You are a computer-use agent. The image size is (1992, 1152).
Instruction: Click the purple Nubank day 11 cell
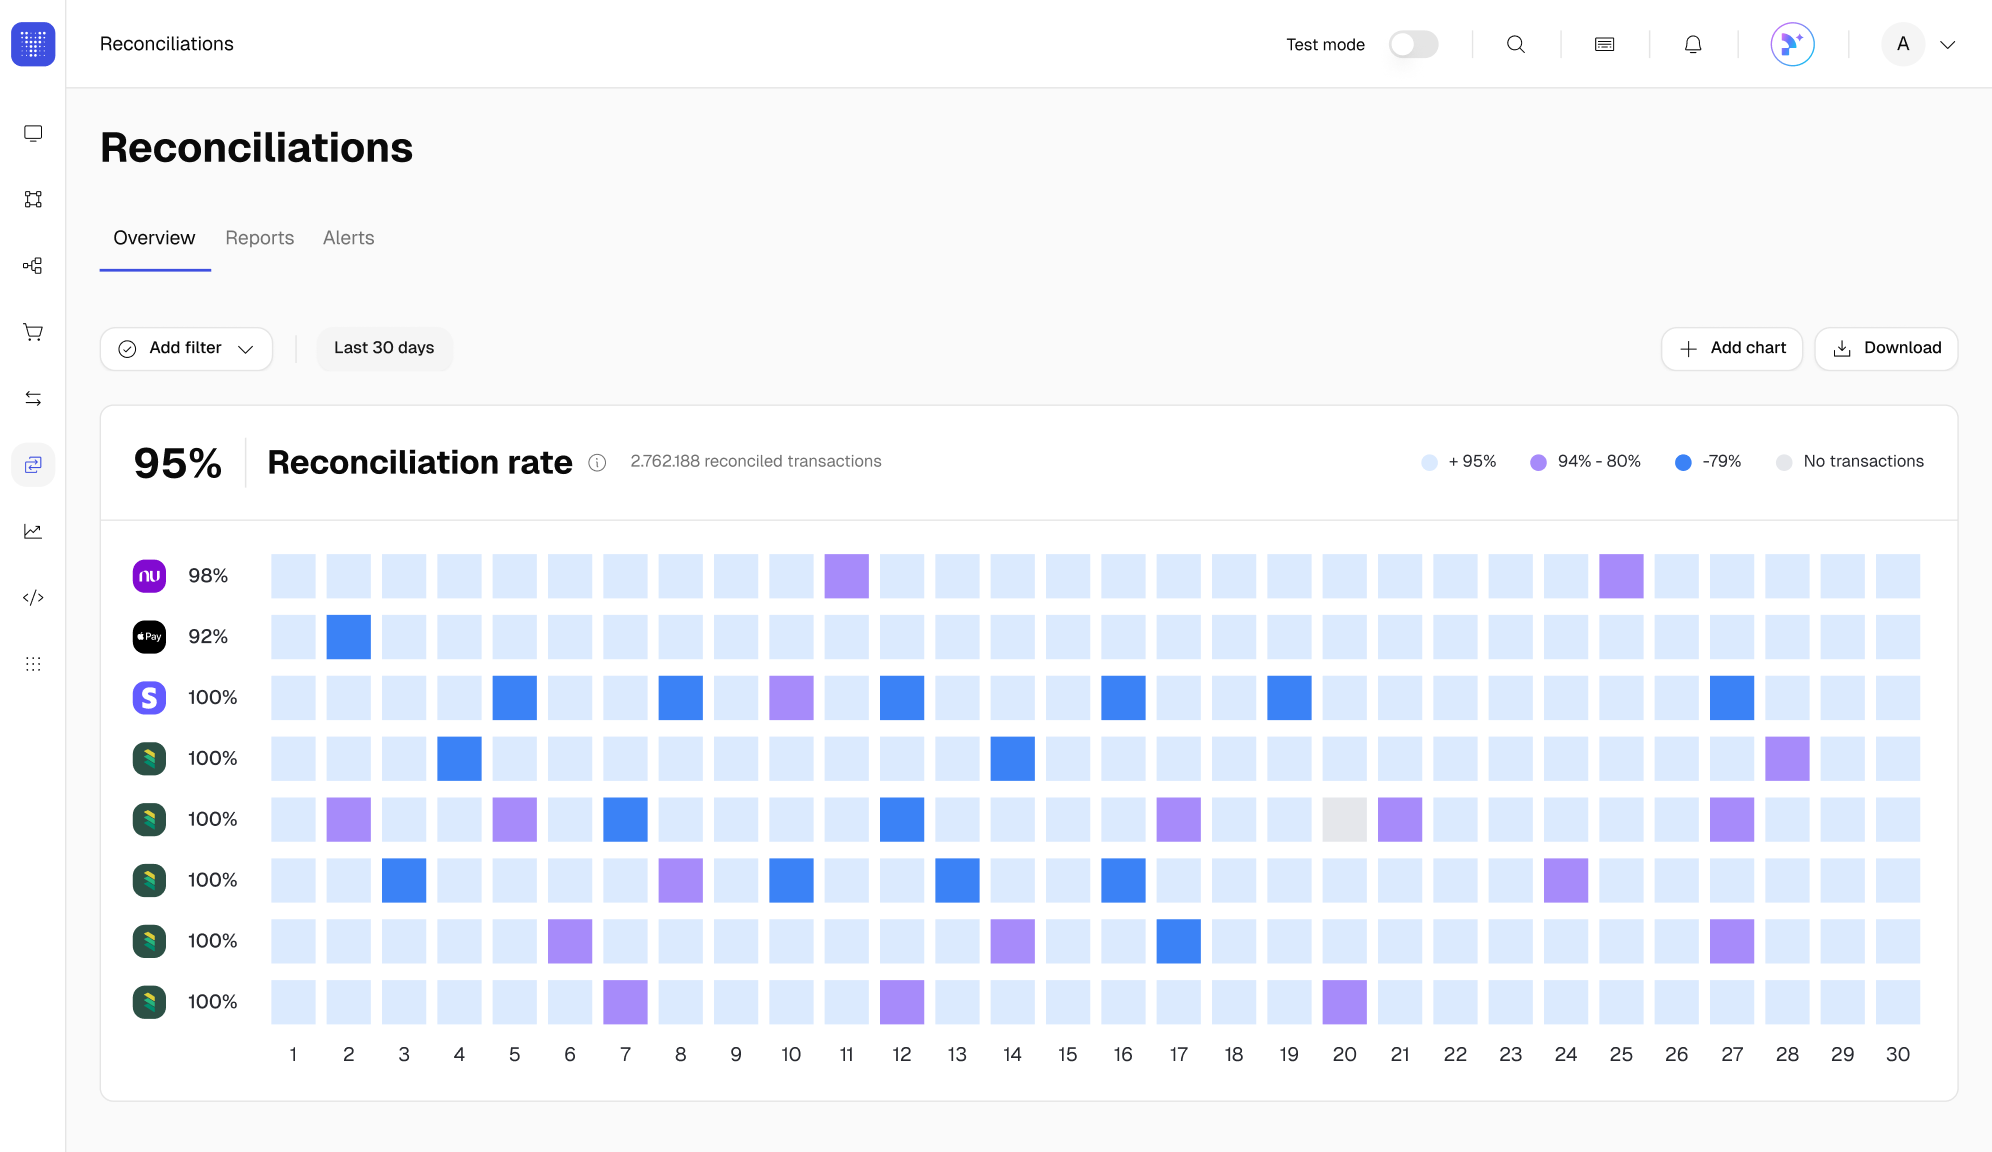pyautogui.click(x=846, y=576)
